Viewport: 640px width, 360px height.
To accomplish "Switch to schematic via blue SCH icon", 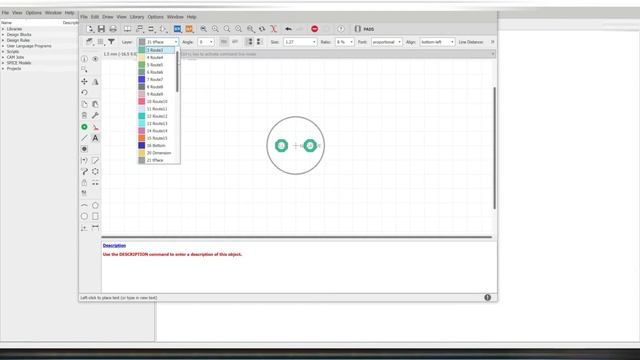I will coord(178,29).
